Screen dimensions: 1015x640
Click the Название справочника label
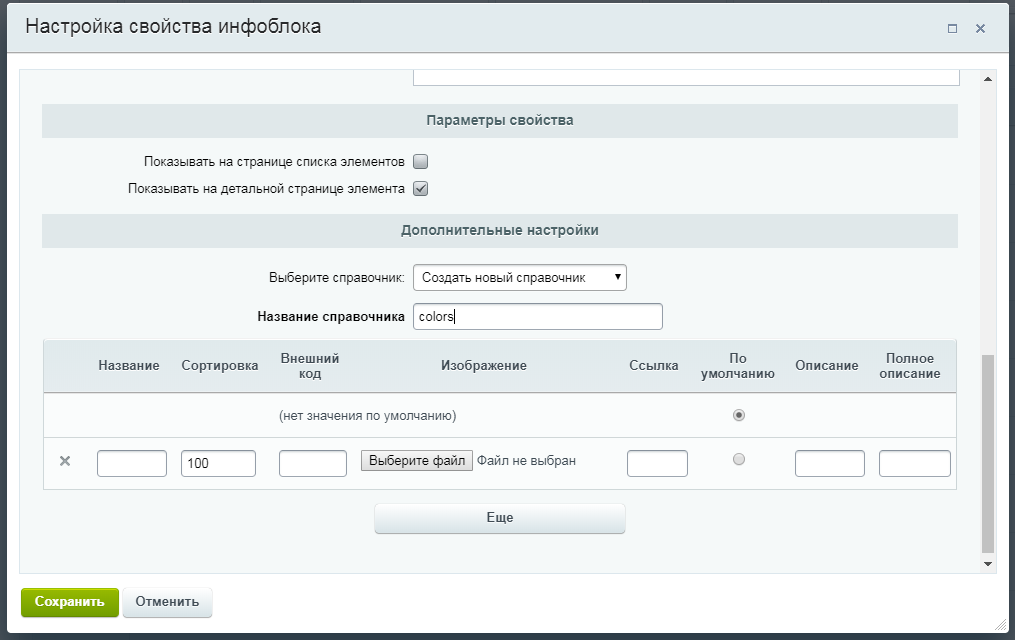(331, 316)
